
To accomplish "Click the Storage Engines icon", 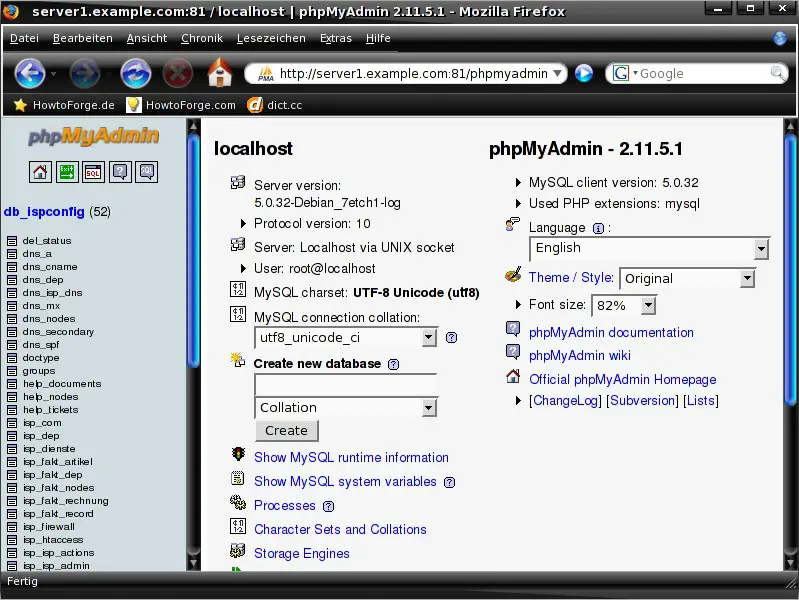I will point(238,550).
